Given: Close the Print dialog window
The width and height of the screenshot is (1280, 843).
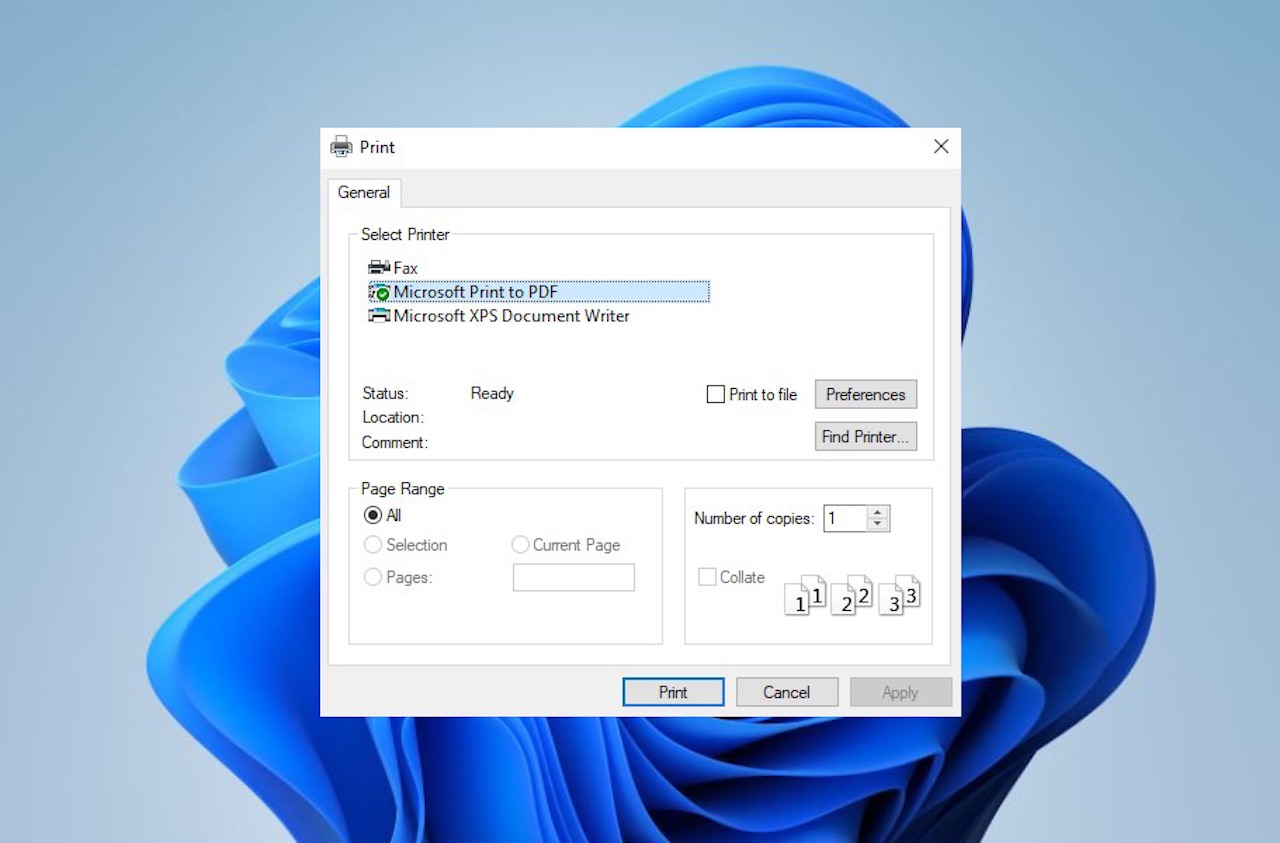Looking at the screenshot, I should tap(941, 147).
